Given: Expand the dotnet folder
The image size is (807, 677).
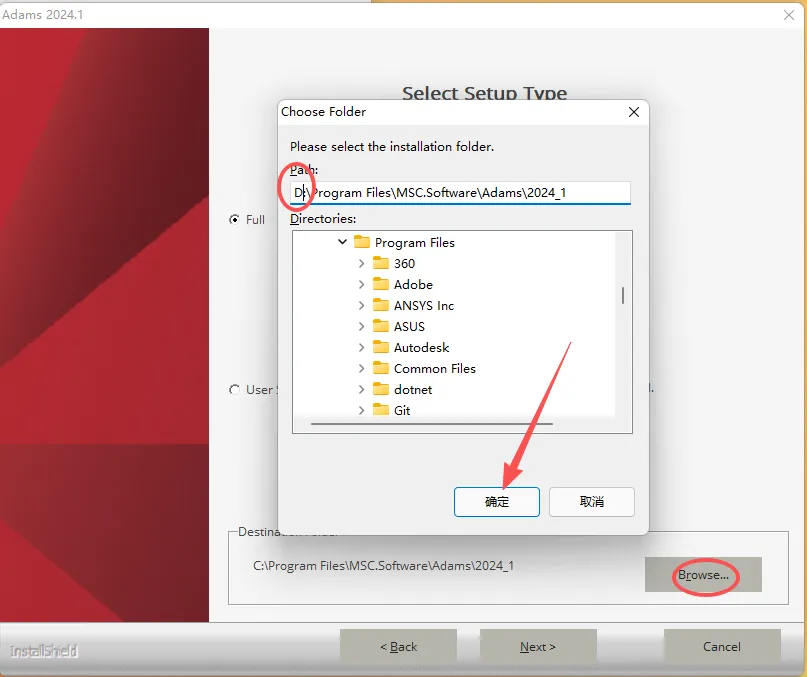Looking at the screenshot, I should (361, 389).
